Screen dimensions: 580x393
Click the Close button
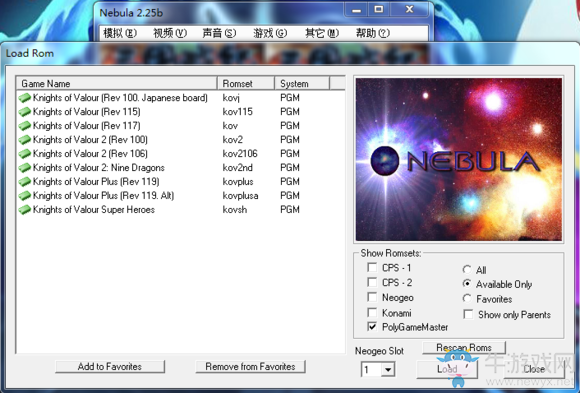[x=534, y=369]
